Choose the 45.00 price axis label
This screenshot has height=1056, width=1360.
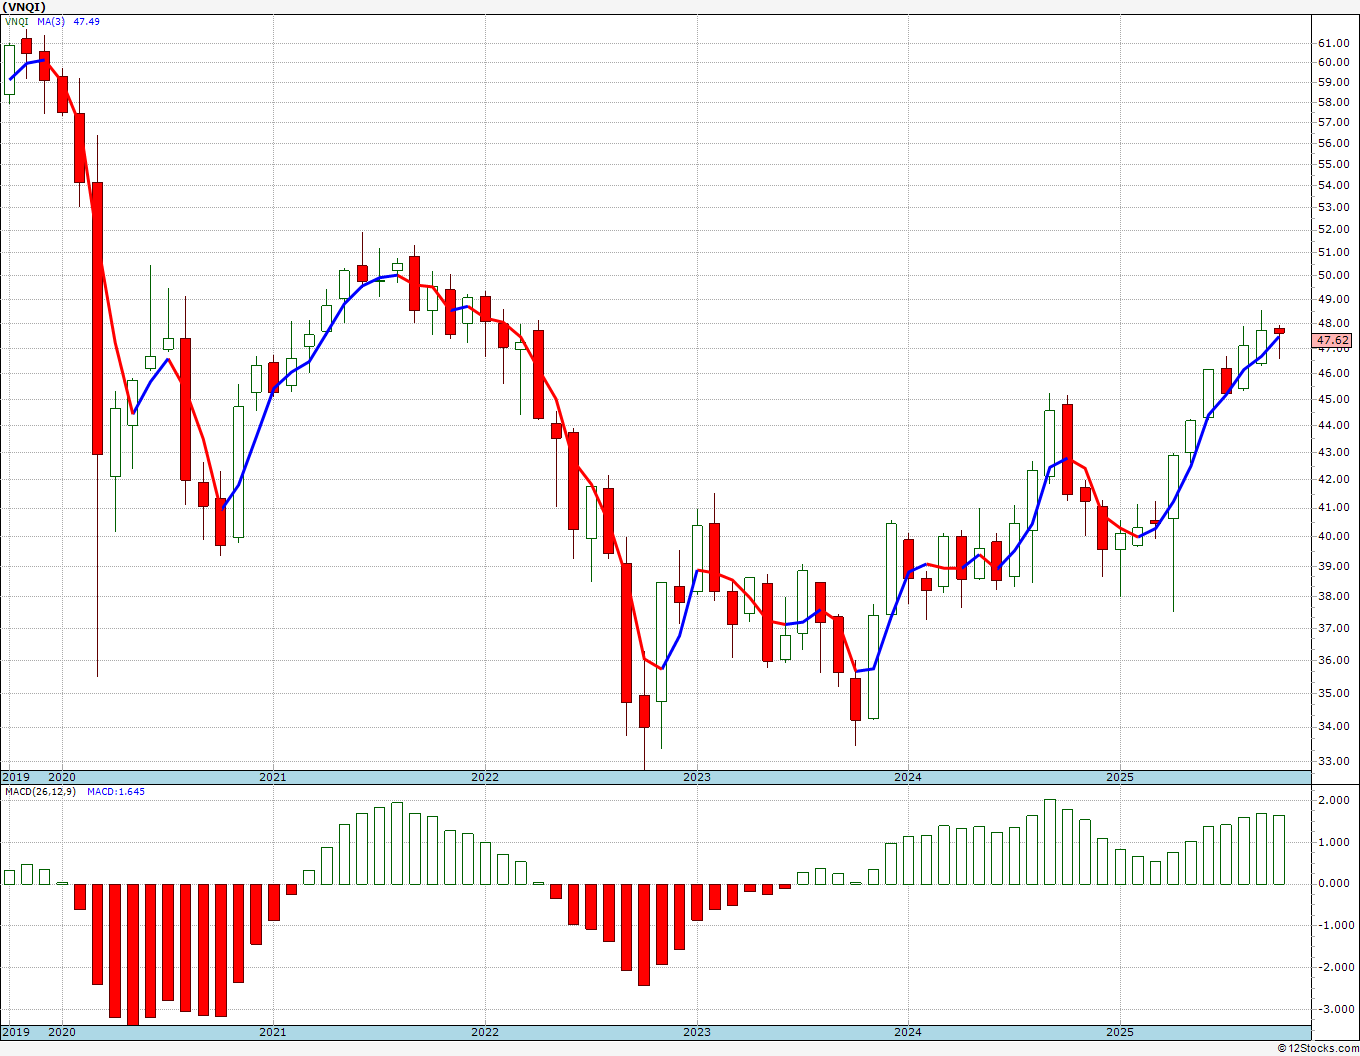(1334, 398)
